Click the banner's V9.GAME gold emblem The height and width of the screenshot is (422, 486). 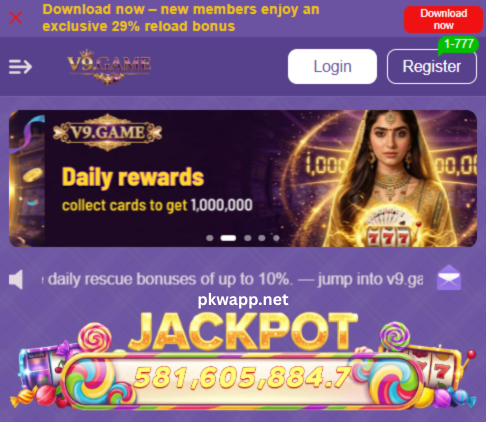coord(107,133)
